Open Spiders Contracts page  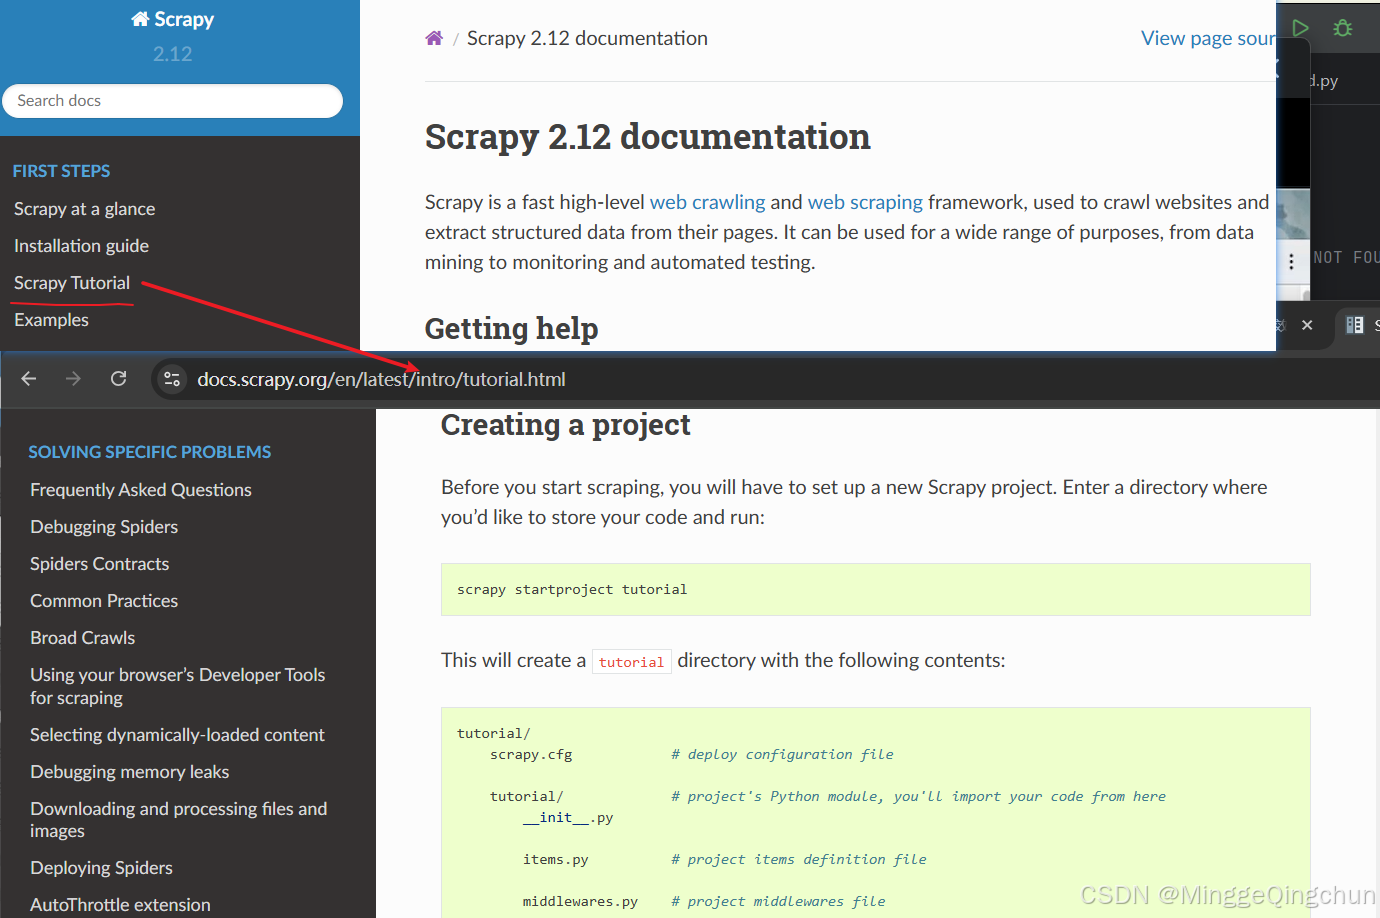click(100, 564)
